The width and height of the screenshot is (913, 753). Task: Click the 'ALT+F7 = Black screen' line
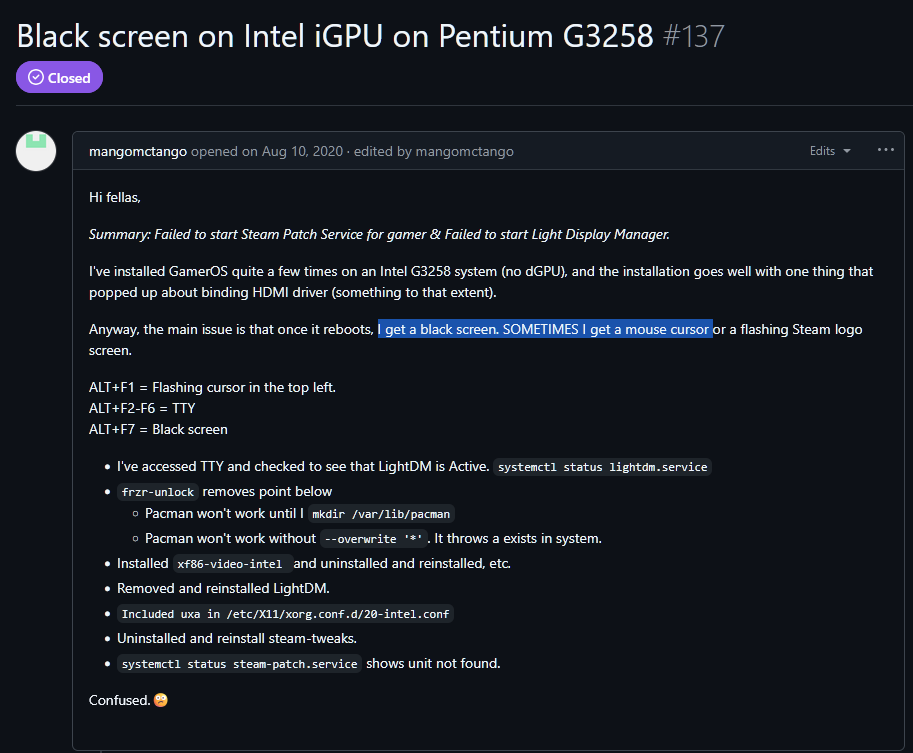(x=158, y=429)
